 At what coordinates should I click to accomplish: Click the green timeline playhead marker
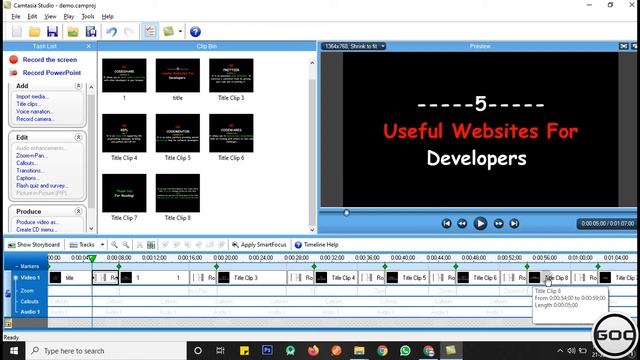(92, 258)
